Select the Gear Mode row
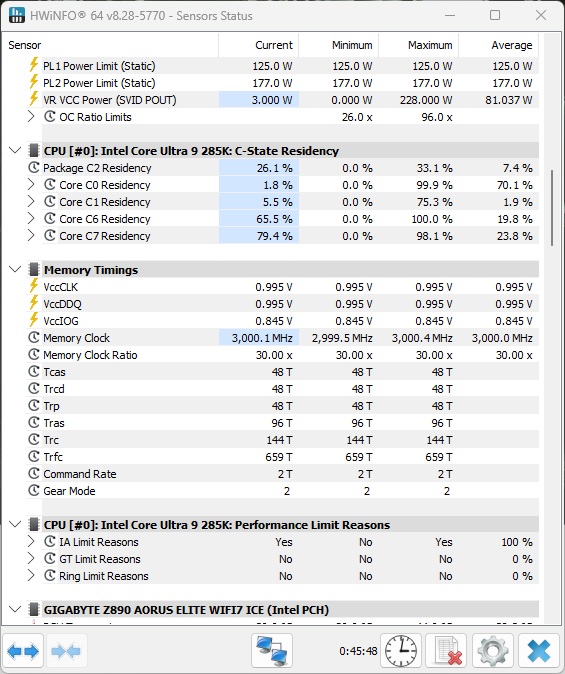Image resolution: width=565 pixels, height=674 pixels. 282,490
